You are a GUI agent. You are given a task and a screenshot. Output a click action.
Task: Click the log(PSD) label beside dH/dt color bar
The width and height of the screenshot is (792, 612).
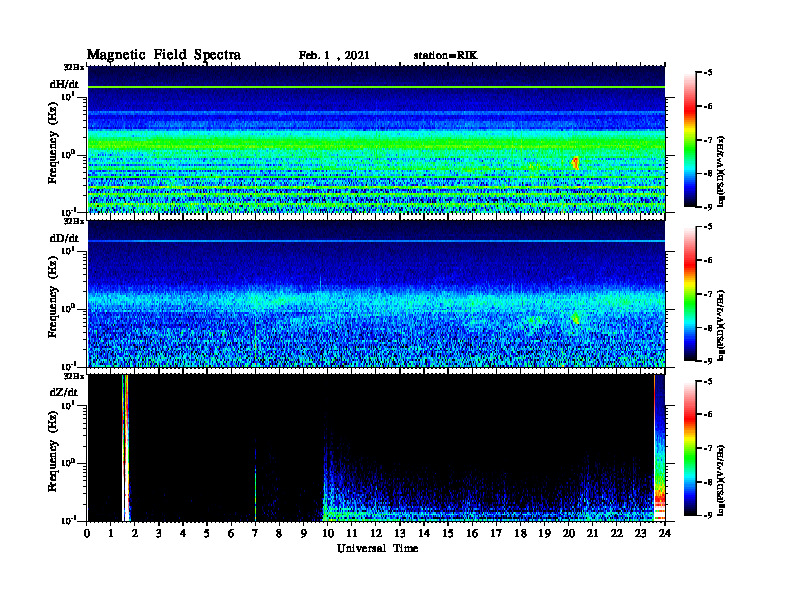pyautogui.click(x=721, y=171)
